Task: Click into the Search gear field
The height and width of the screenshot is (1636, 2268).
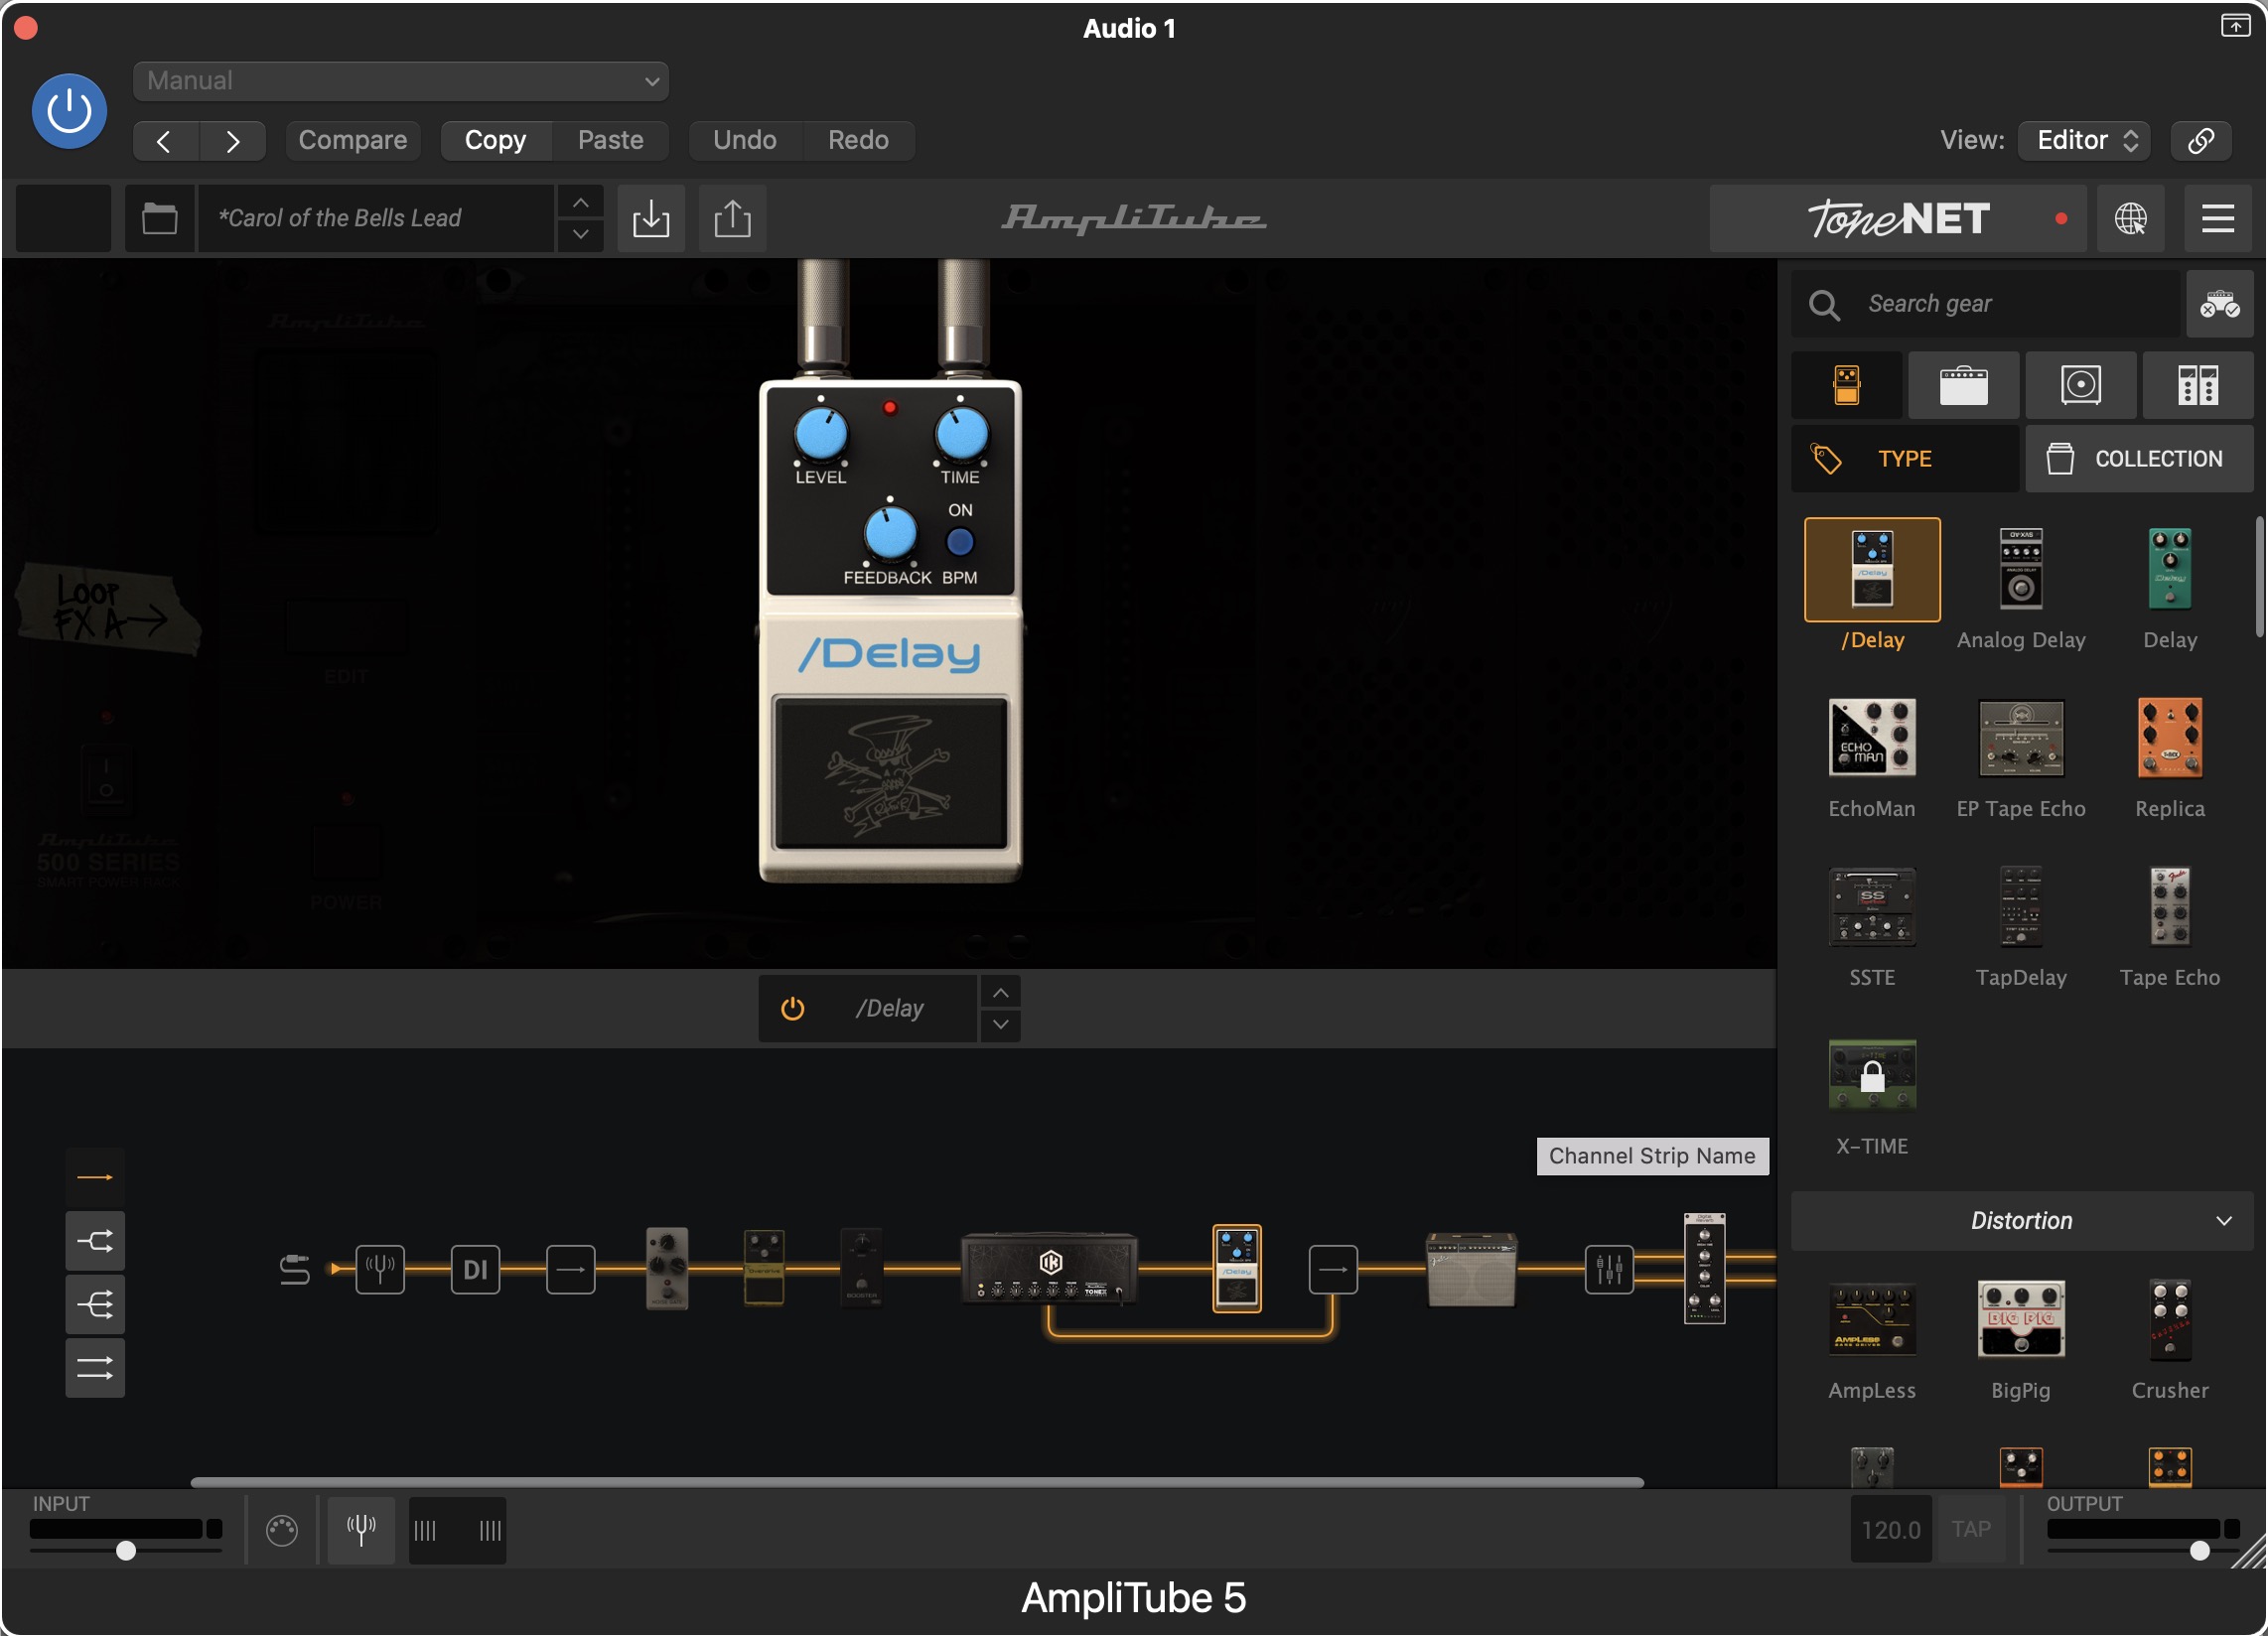Action: [x=1985, y=303]
